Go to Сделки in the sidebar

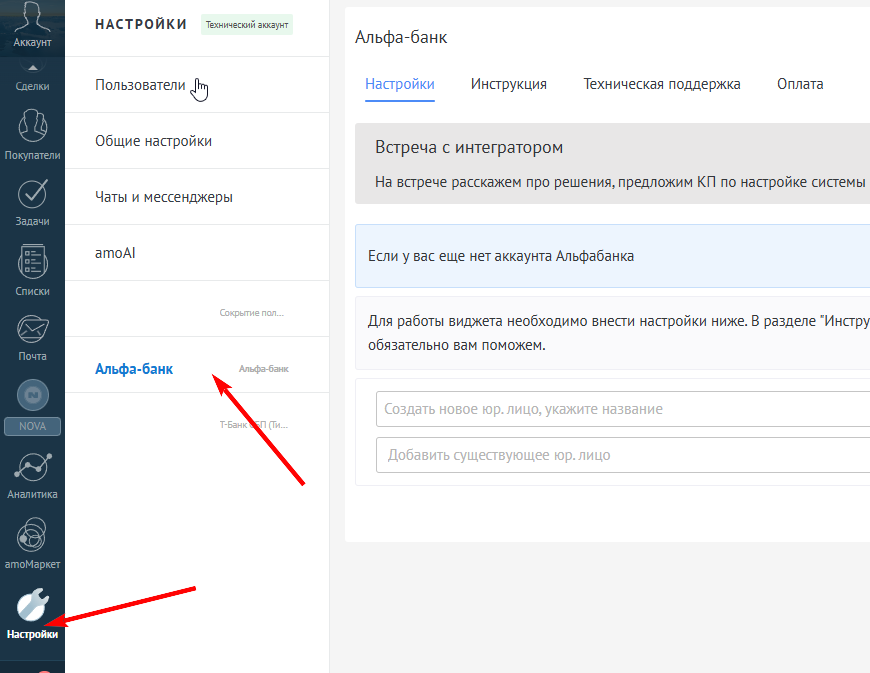pos(32,78)
